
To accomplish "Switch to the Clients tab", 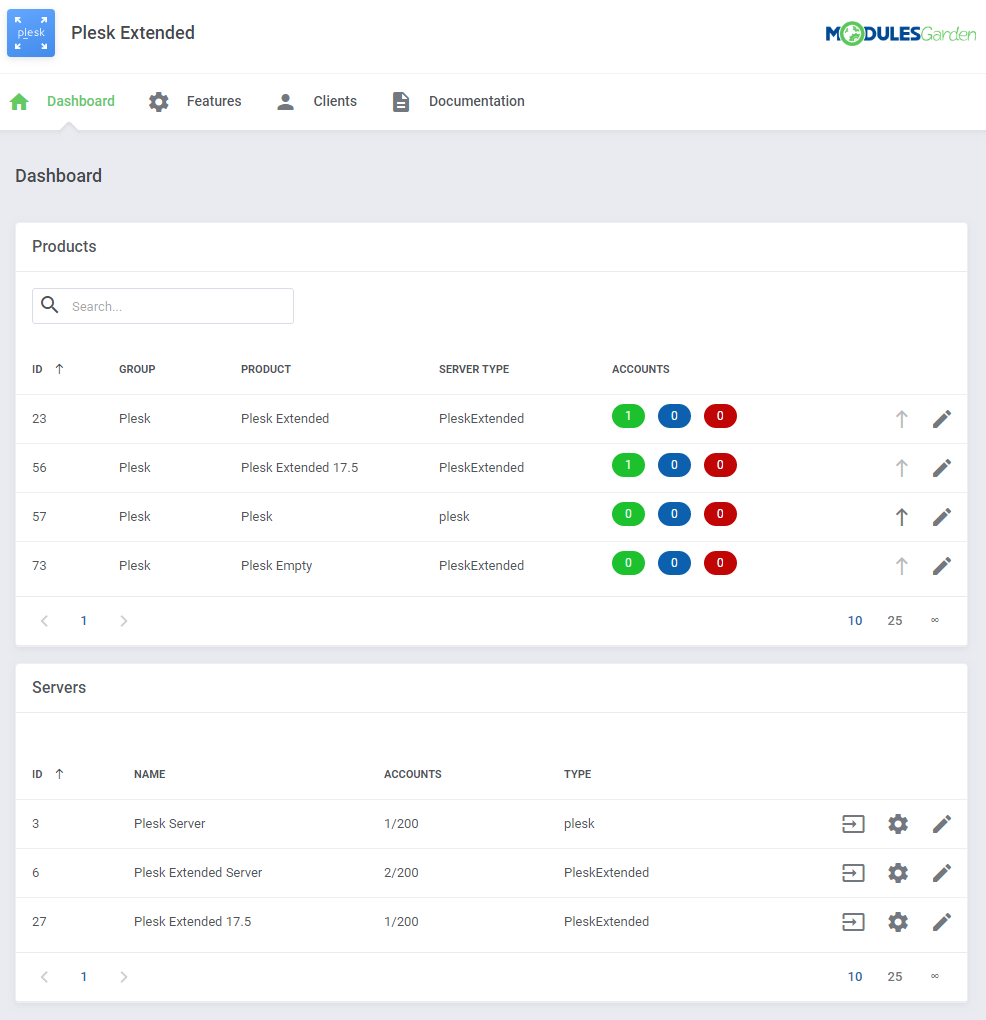I will pyautogui.click(x=335, y=101).
